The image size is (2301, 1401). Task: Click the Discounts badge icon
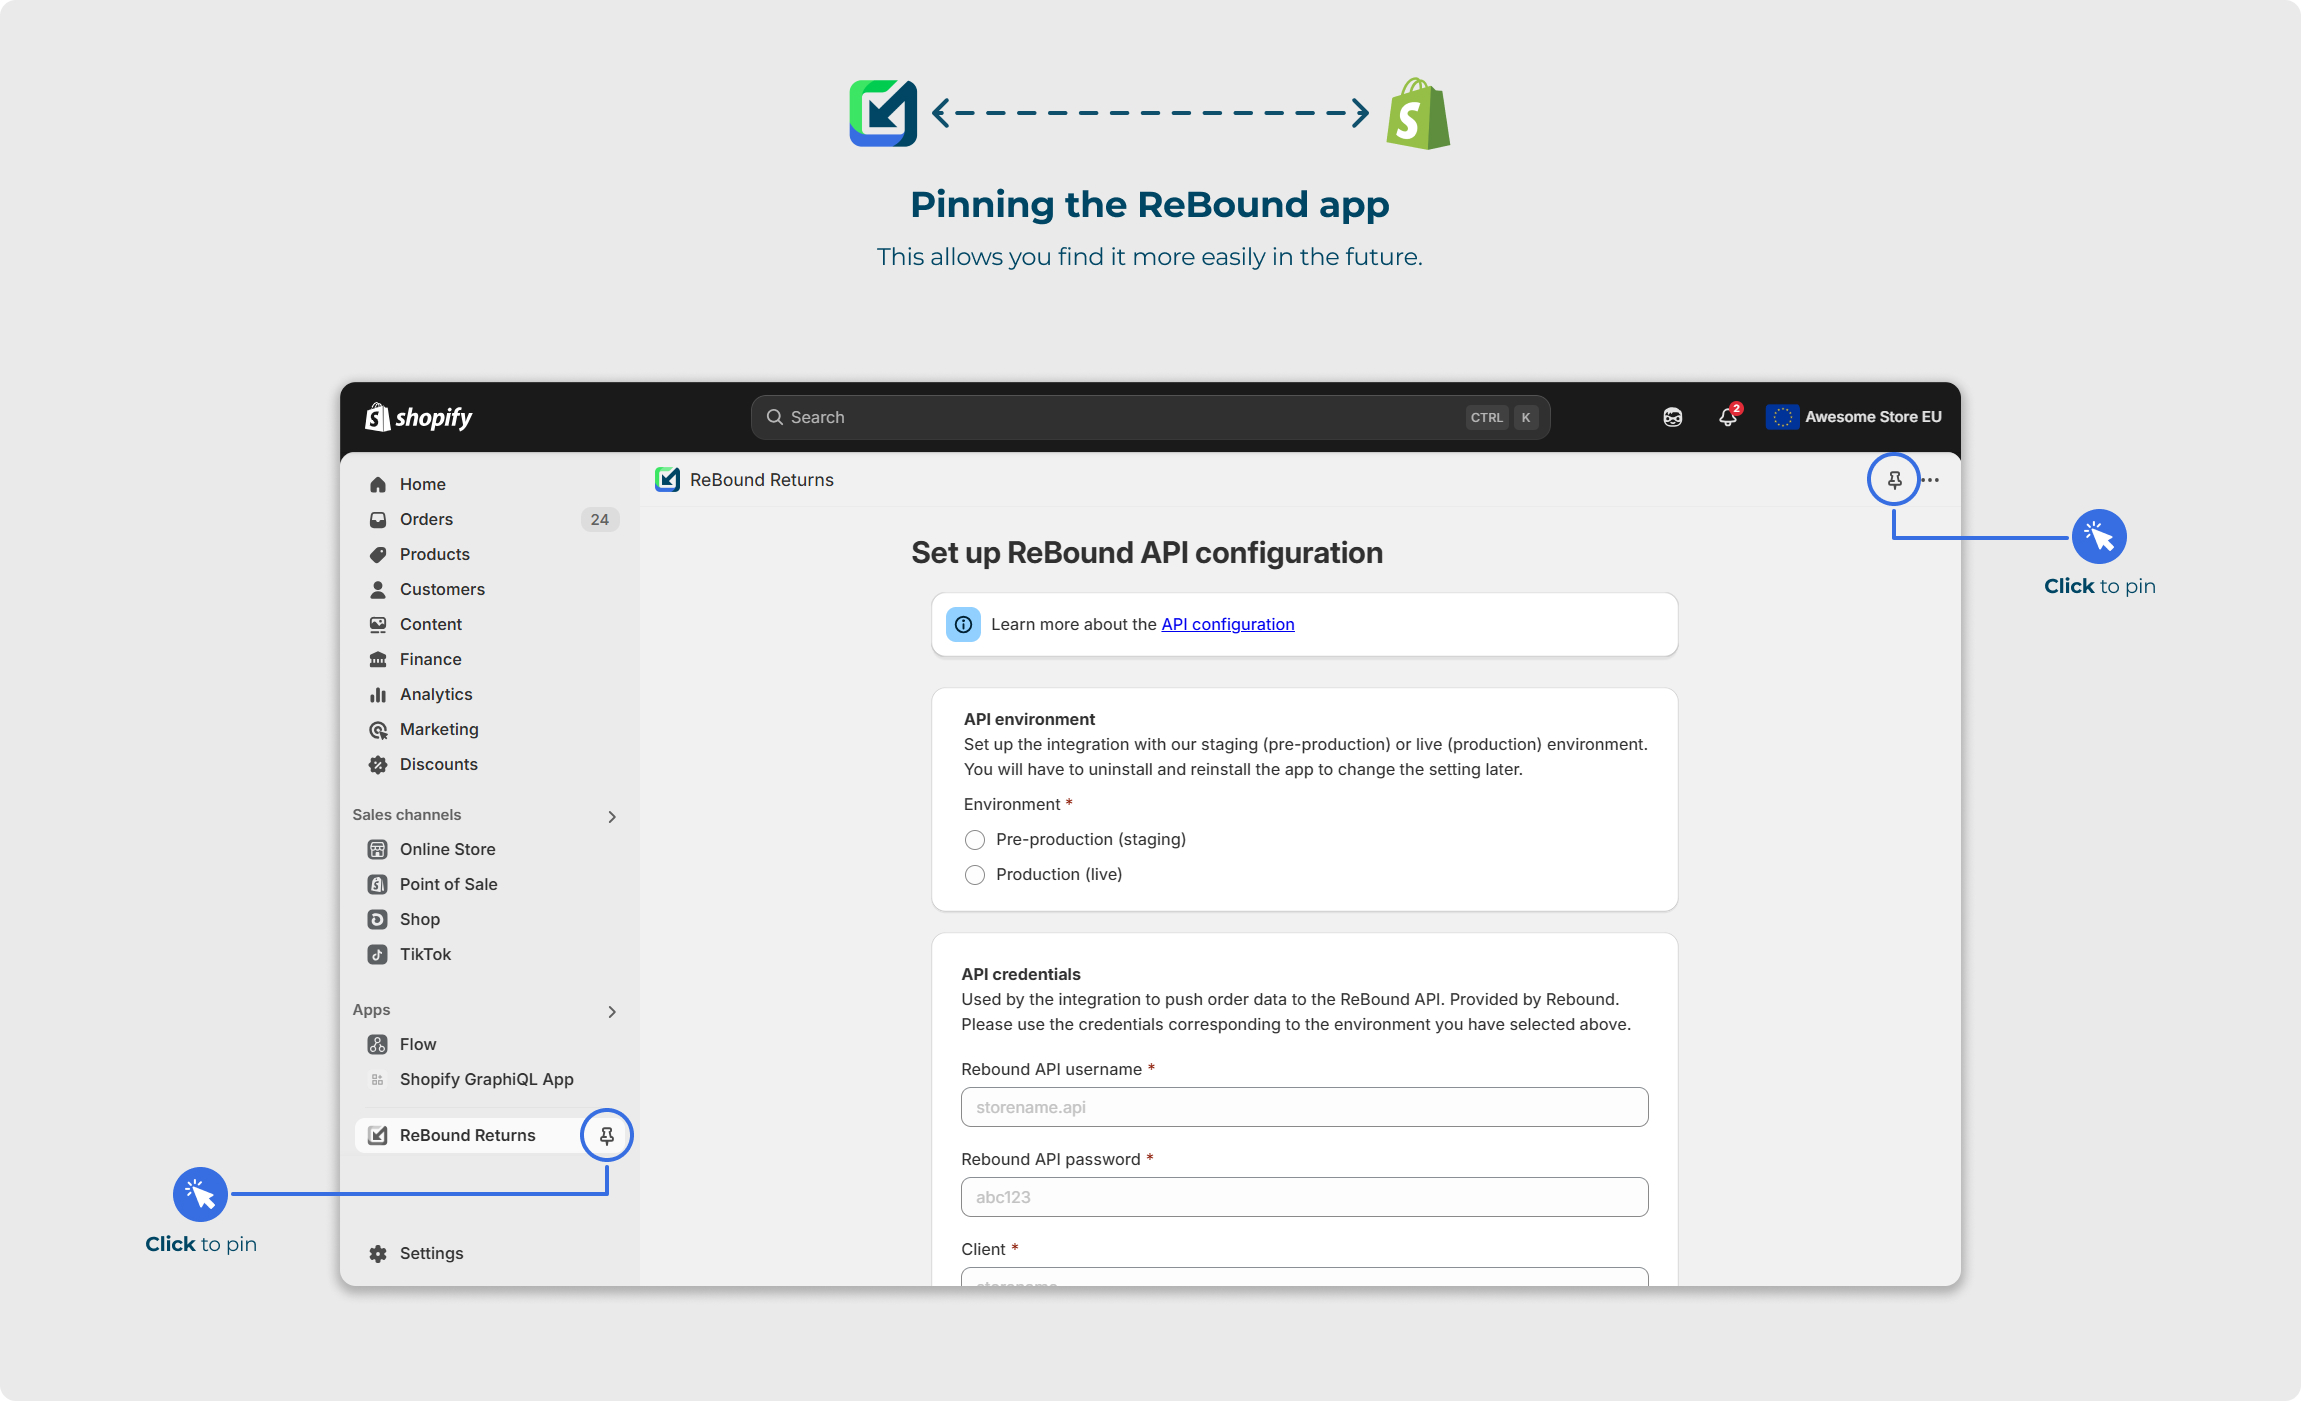coord(378,764)
